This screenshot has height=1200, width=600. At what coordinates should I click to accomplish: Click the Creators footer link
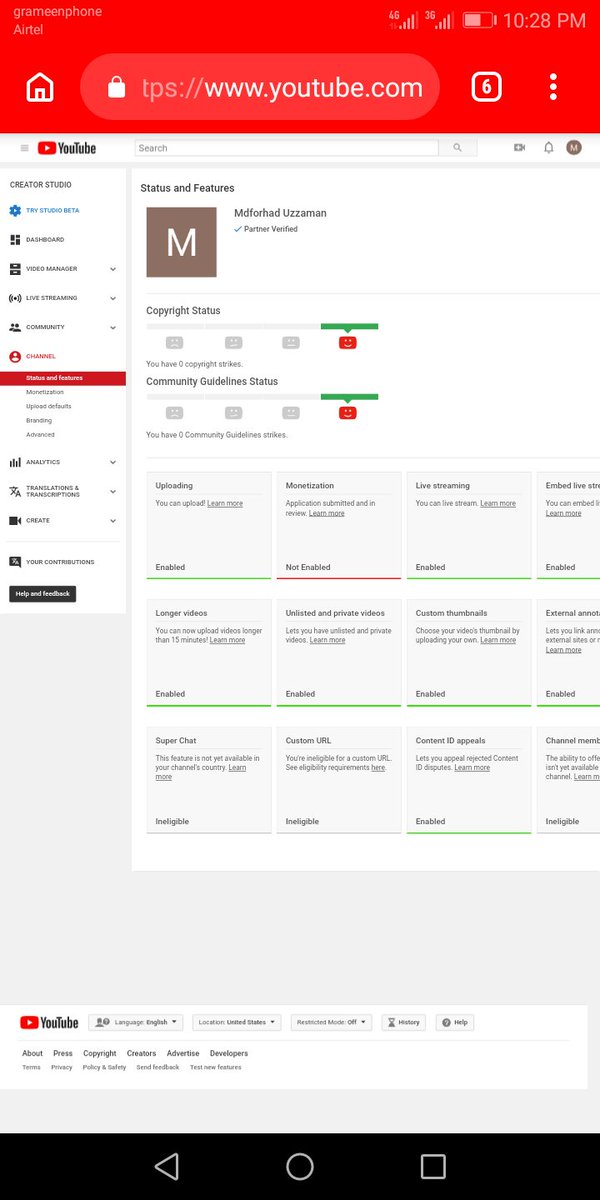point(141,1053)
